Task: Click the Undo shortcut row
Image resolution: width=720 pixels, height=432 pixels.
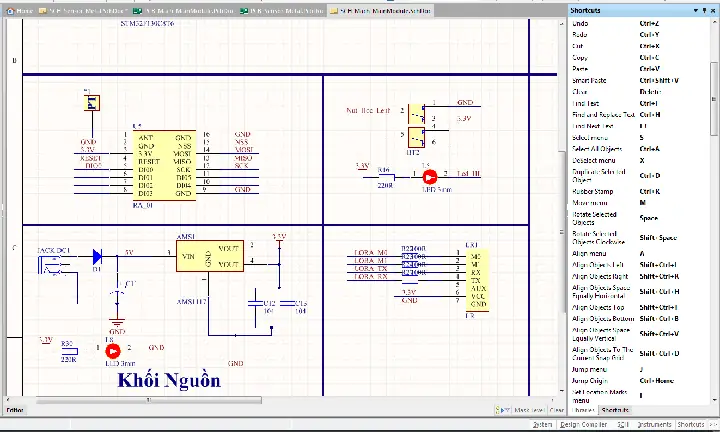Action: click(638, 23)
